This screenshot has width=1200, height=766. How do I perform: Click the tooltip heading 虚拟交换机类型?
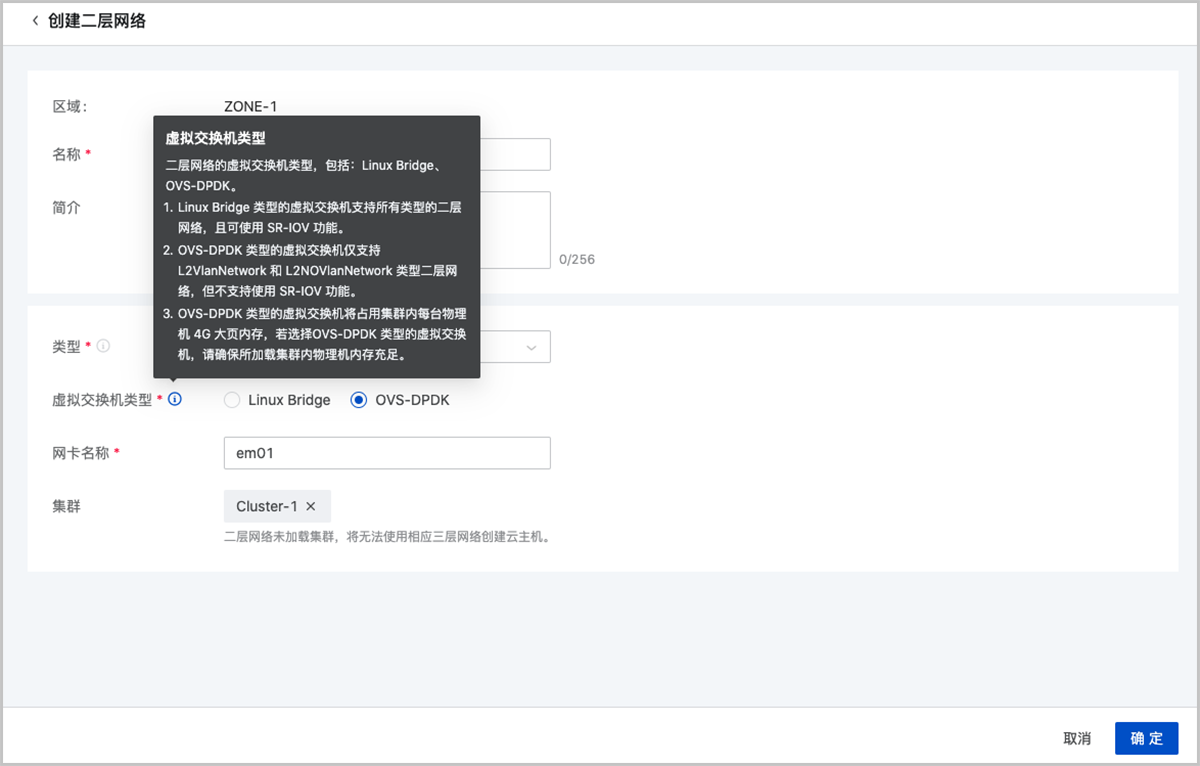click(x=215, y=139)
